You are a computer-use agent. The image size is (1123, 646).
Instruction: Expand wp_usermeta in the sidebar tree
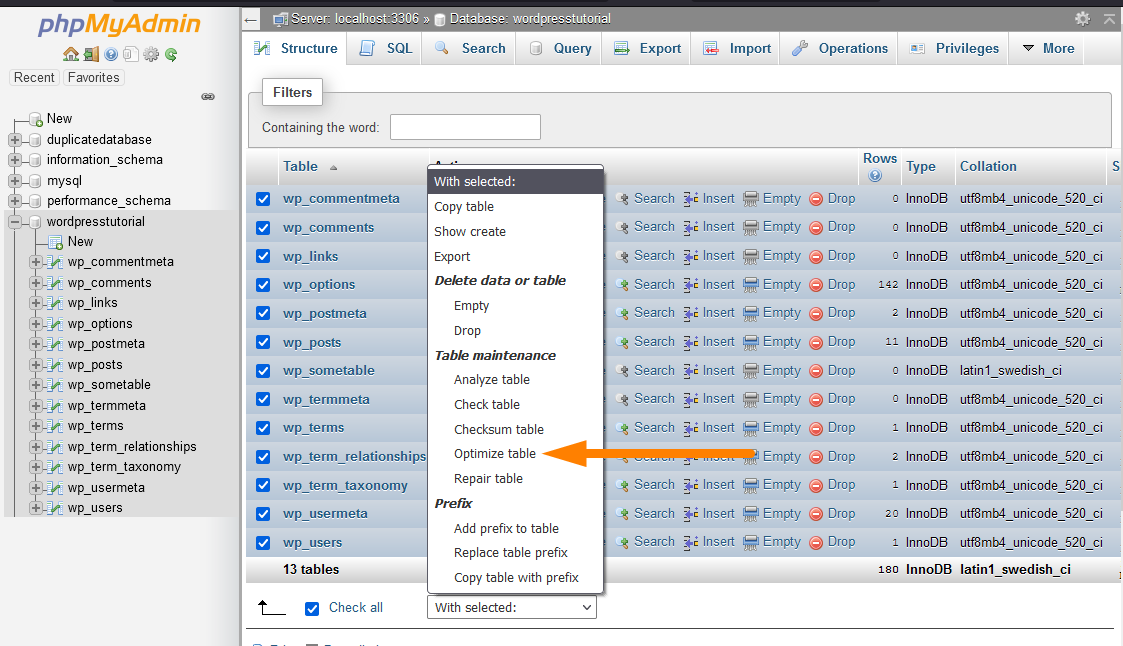pos(35,488)
